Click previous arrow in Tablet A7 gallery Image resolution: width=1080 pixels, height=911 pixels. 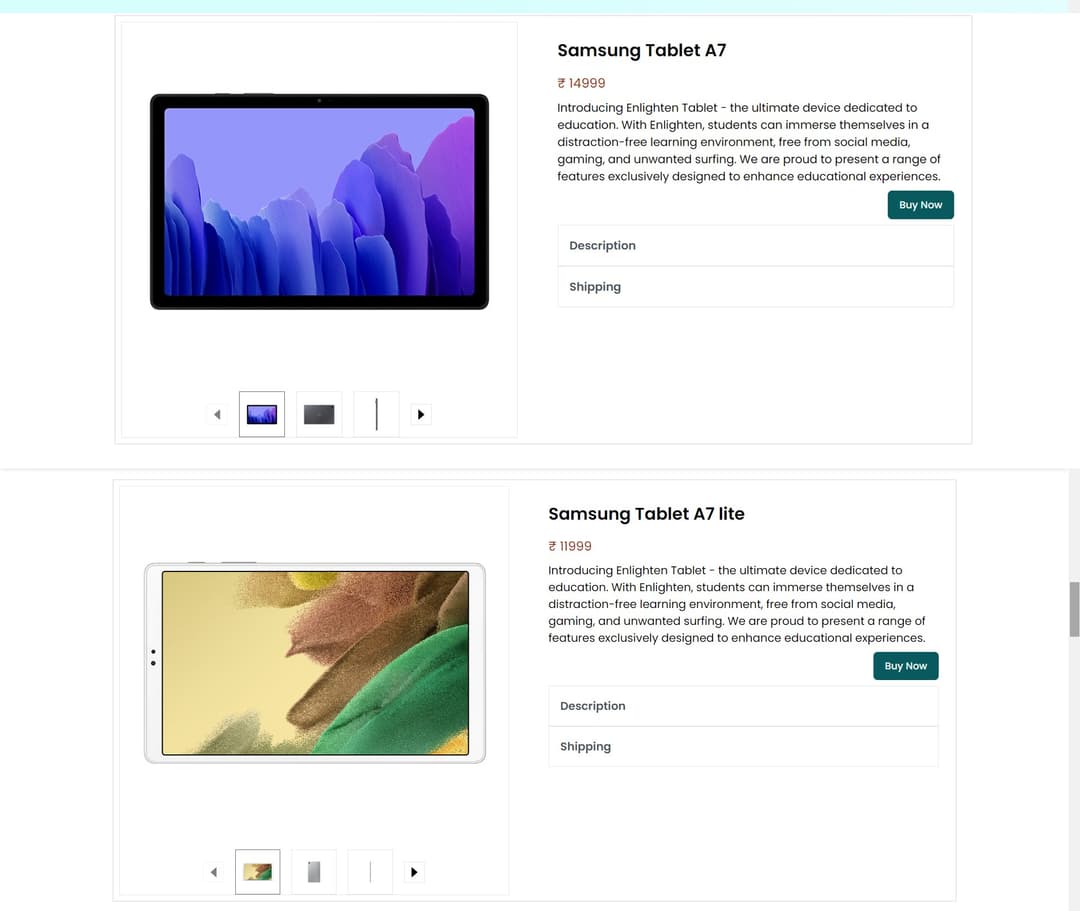pyautogui.click(x=217, y=415)
